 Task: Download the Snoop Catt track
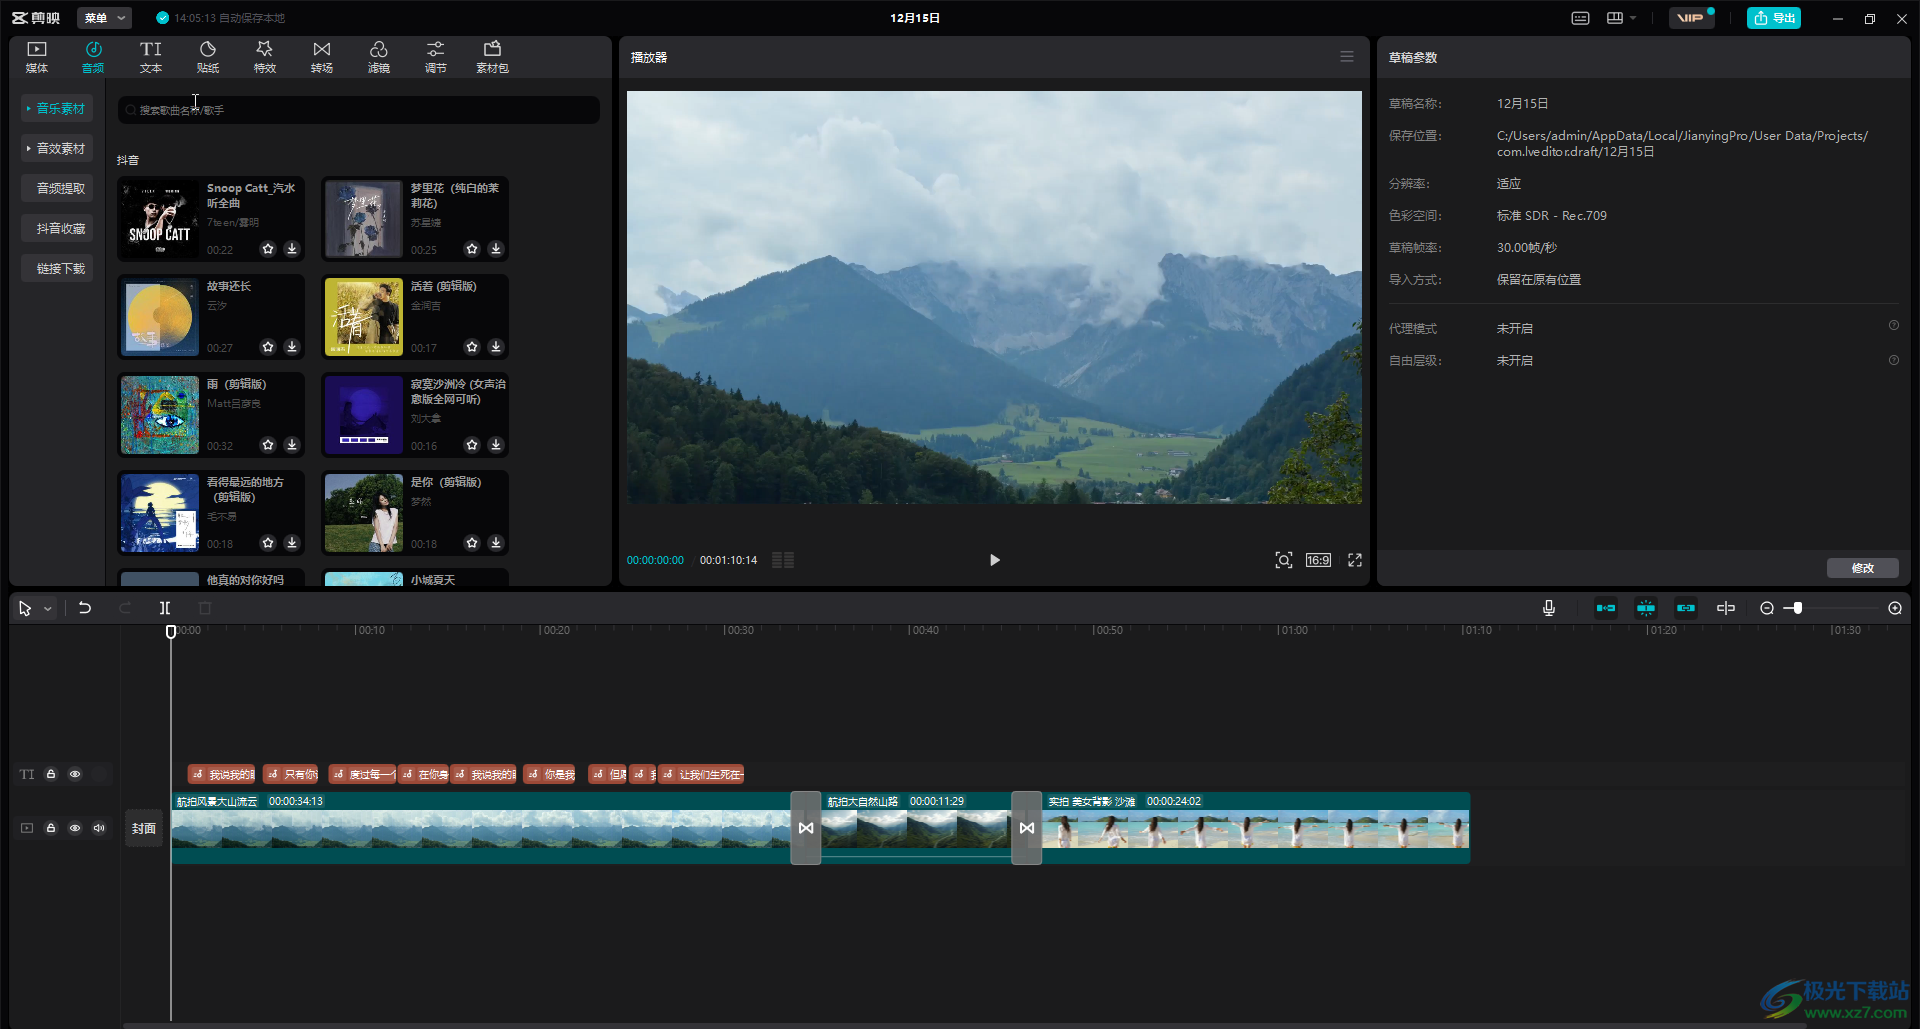[292, 249]
